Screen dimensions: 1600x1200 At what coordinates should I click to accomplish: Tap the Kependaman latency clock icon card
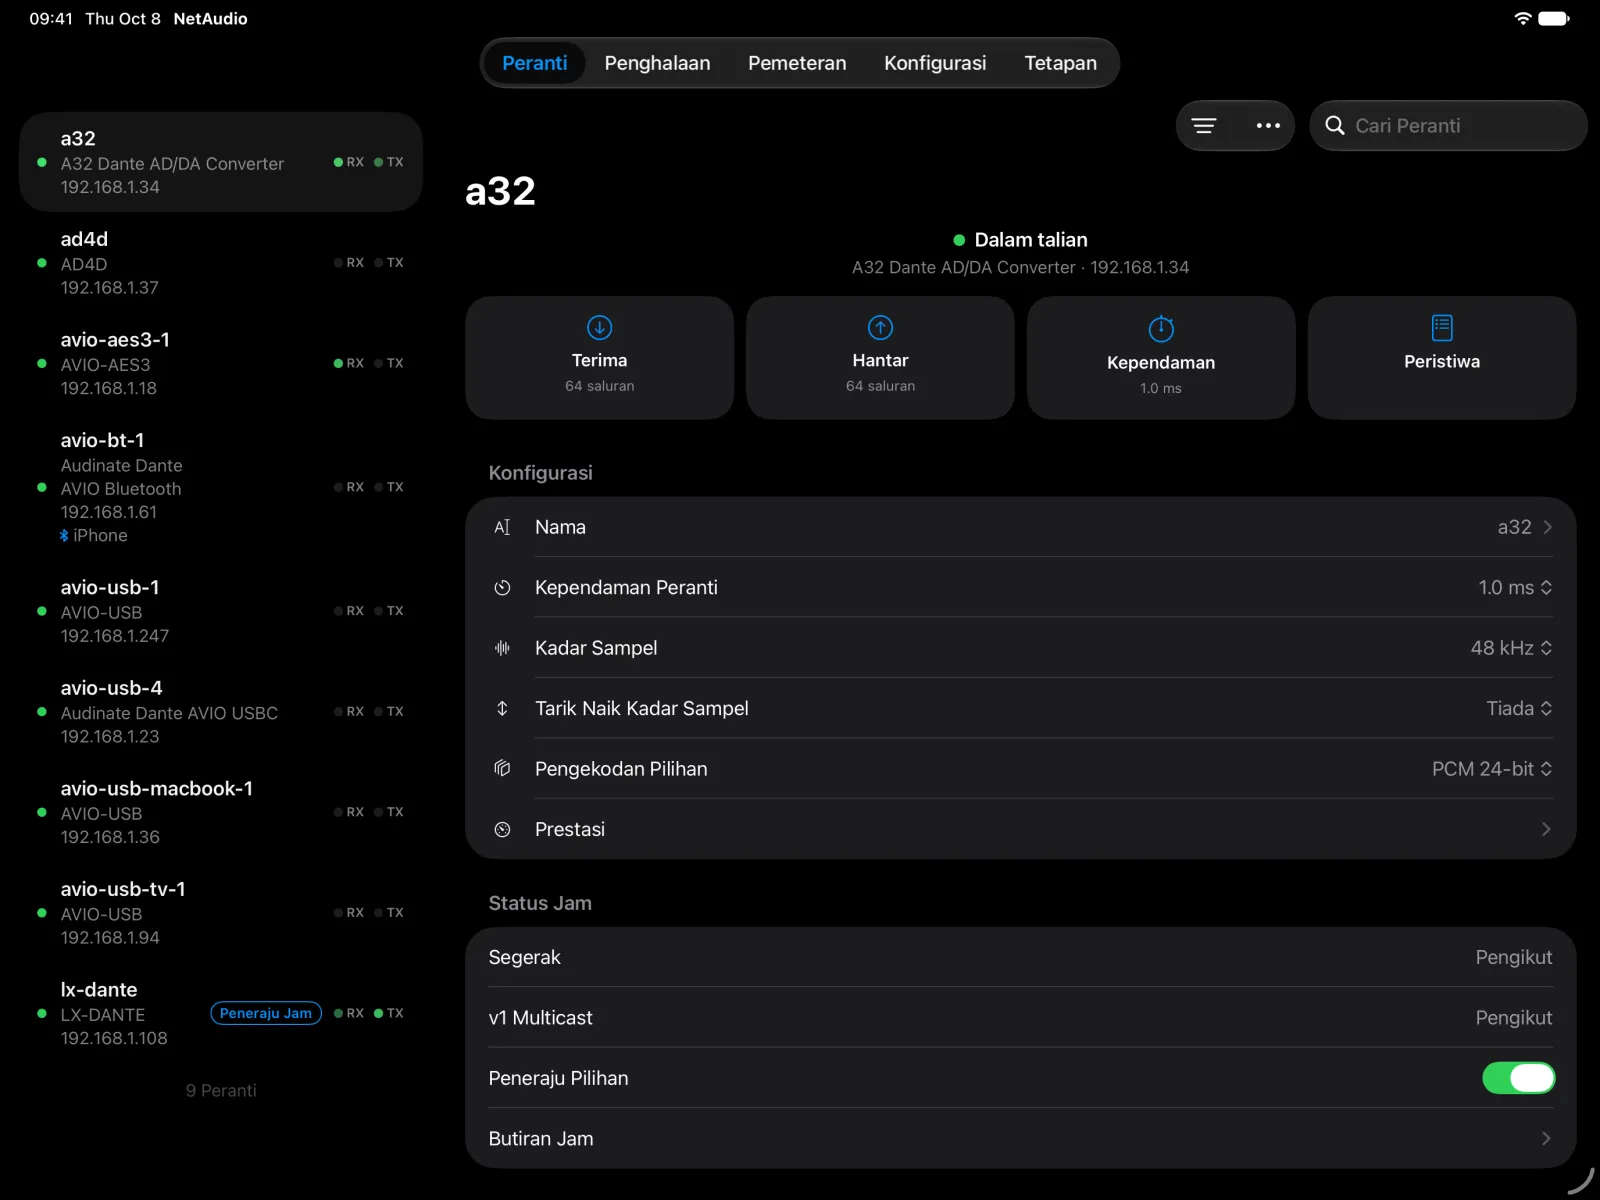(1161, 357)
